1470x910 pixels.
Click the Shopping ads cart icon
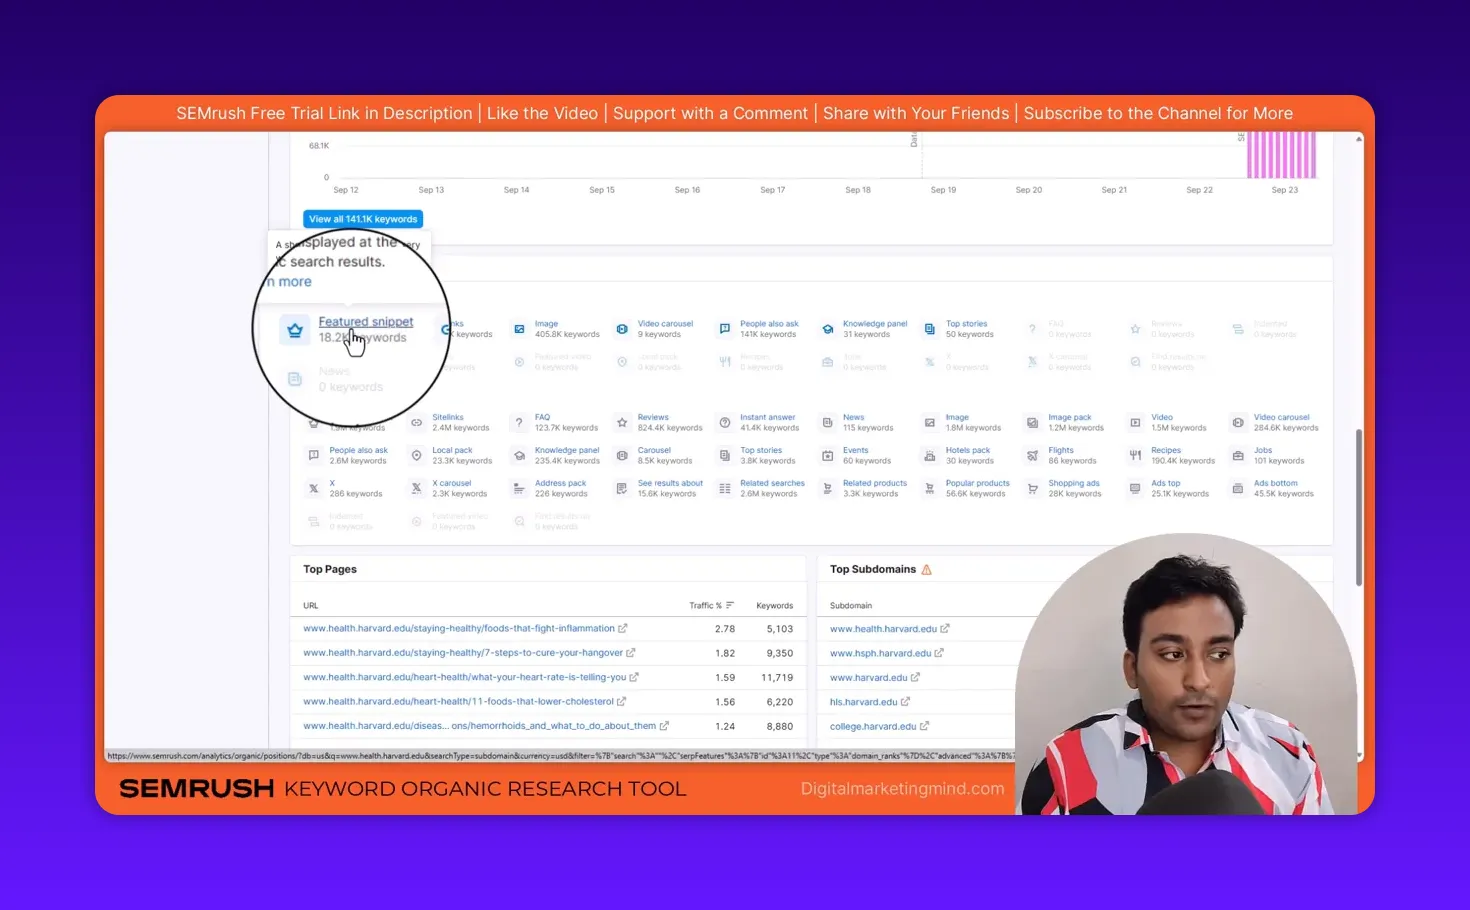pos(1031,487)
